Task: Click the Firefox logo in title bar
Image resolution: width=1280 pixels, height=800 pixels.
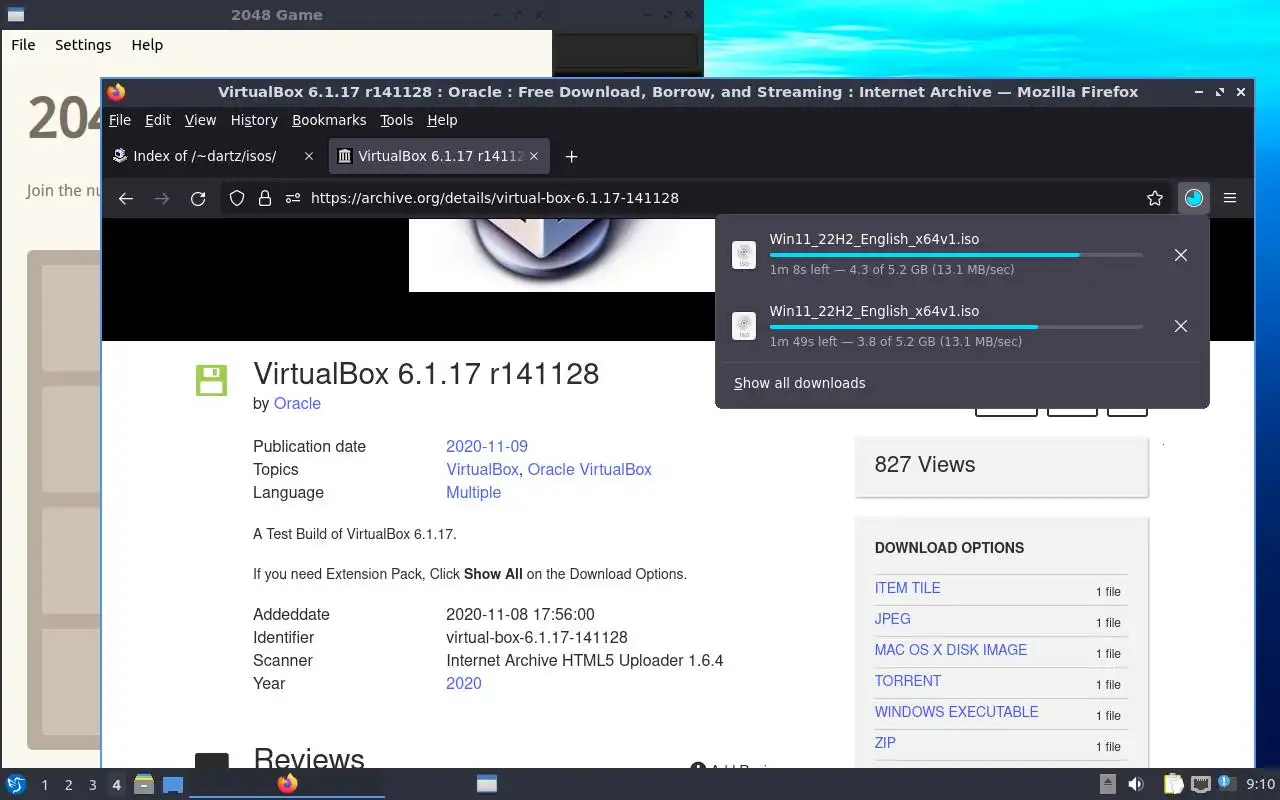Action: (116, 92)
